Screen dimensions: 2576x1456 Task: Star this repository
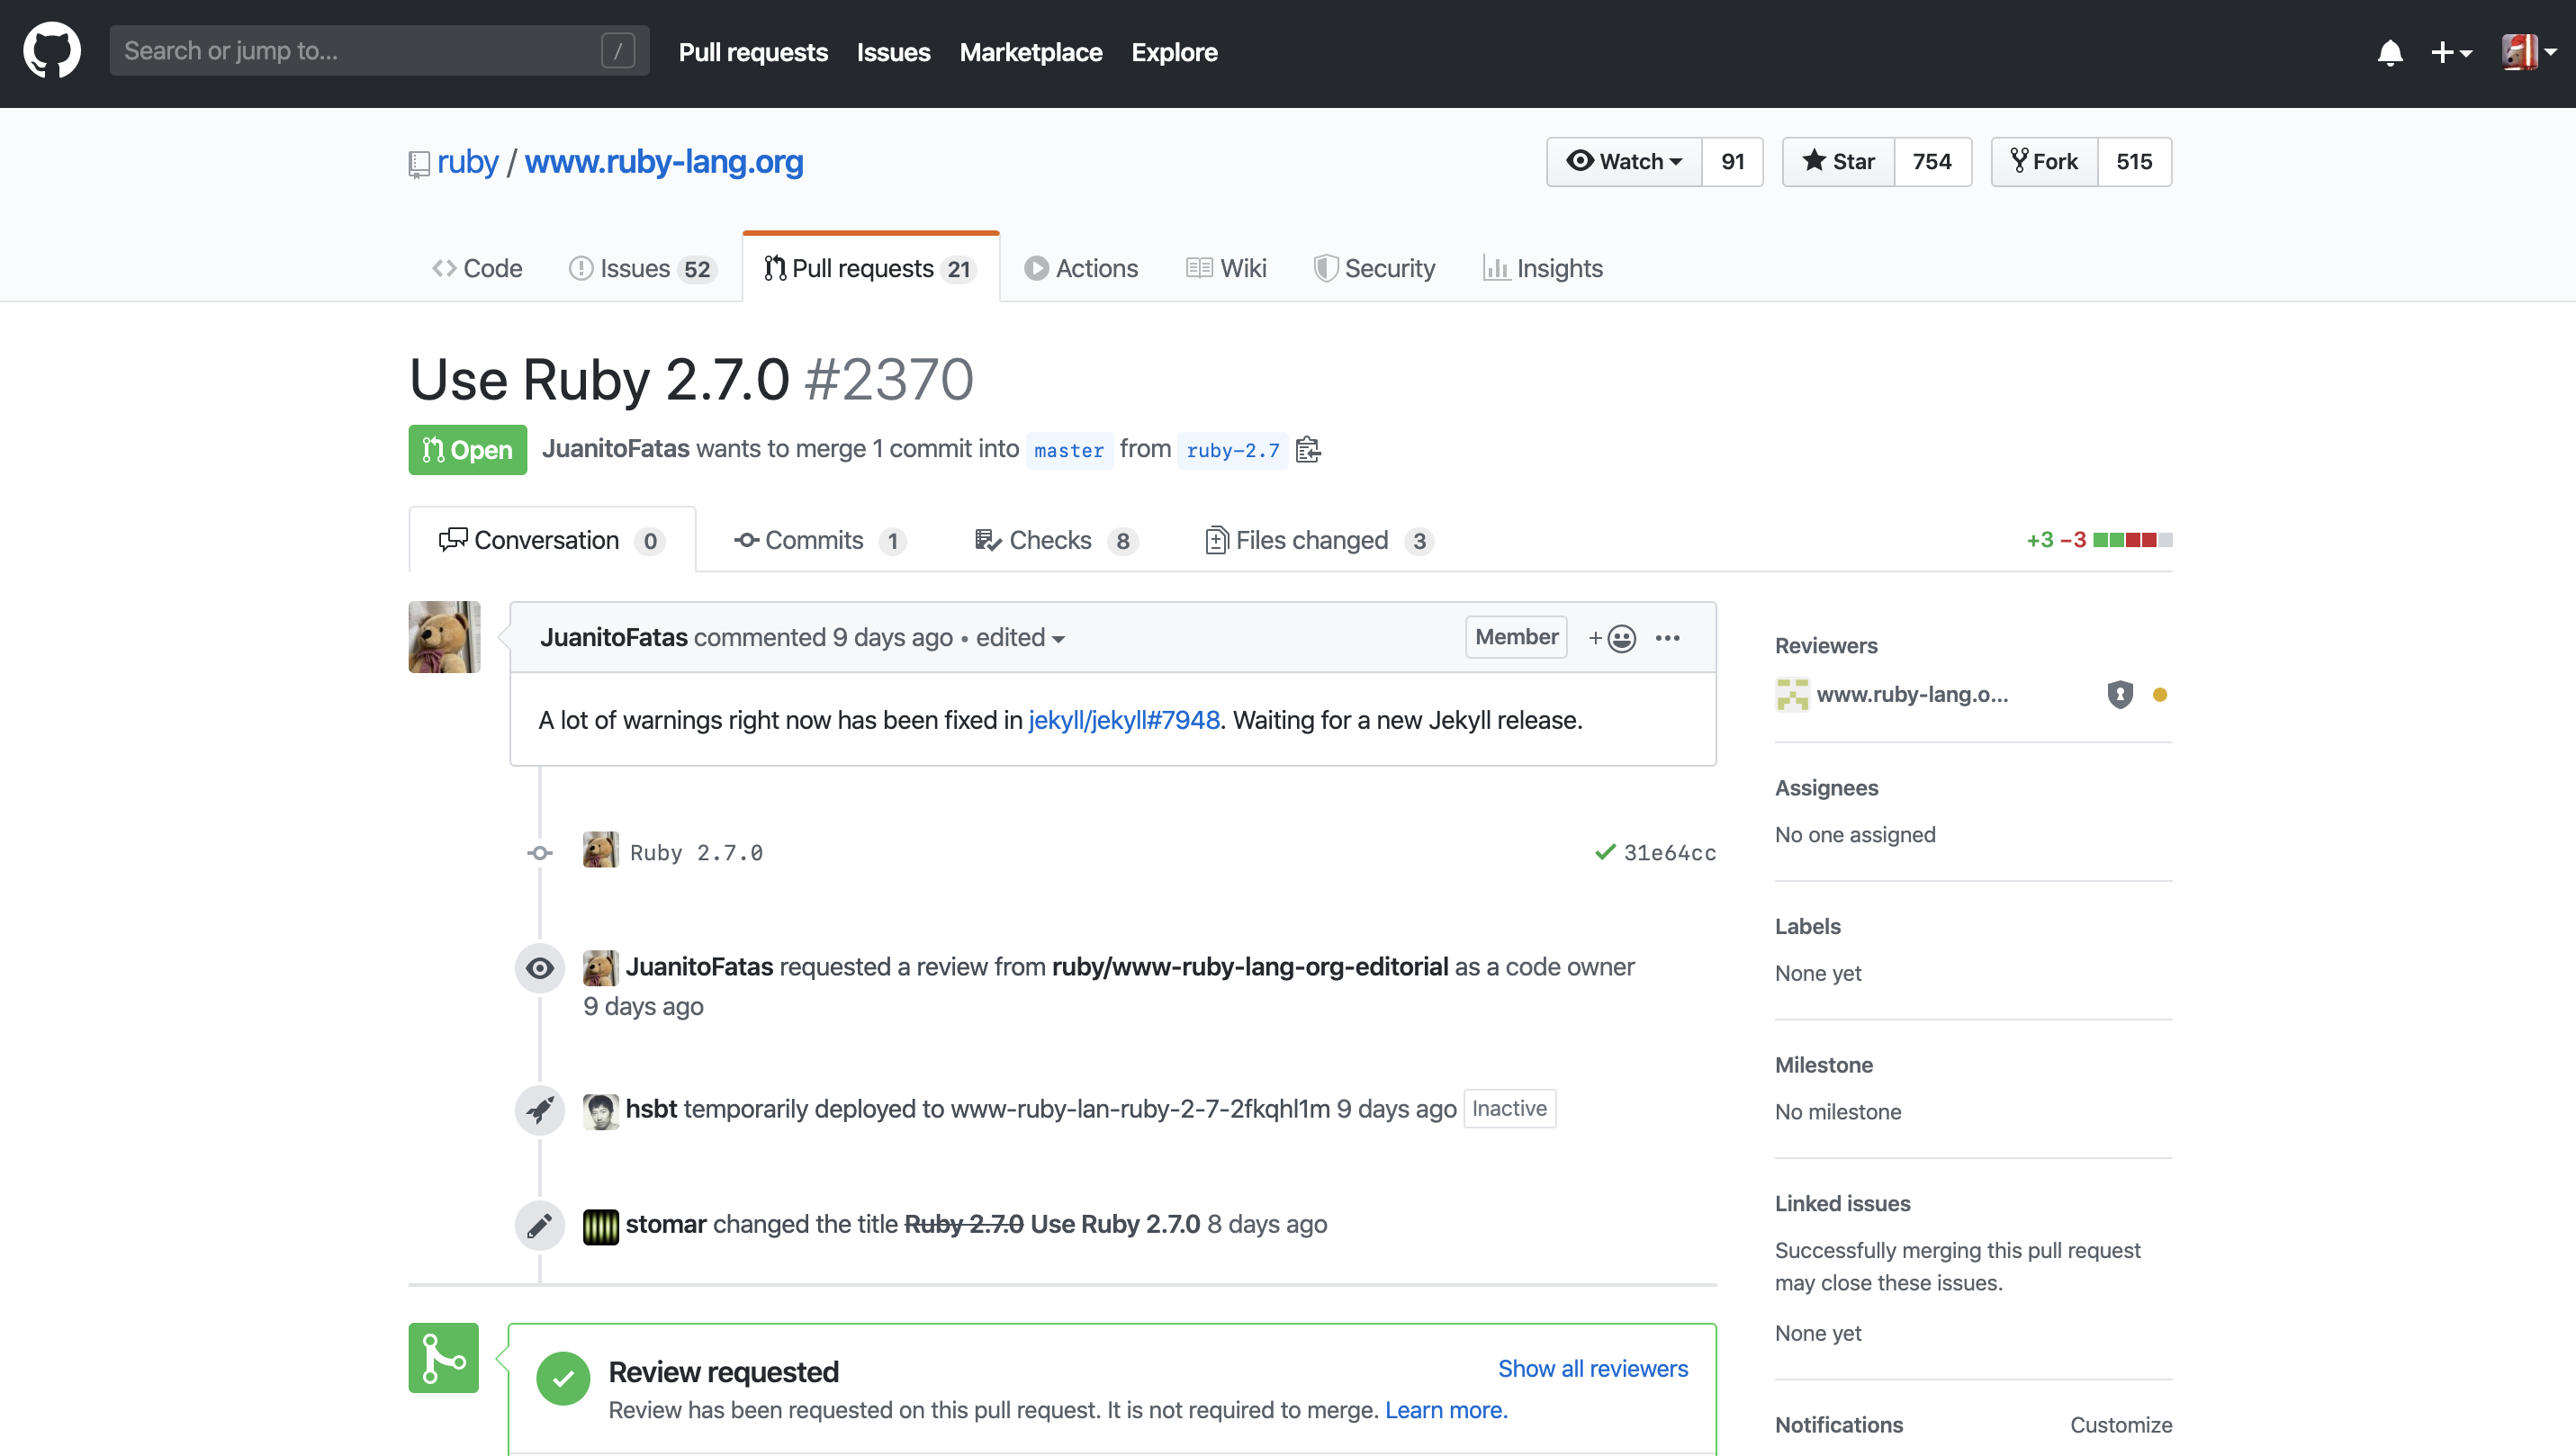point(1838,161)
